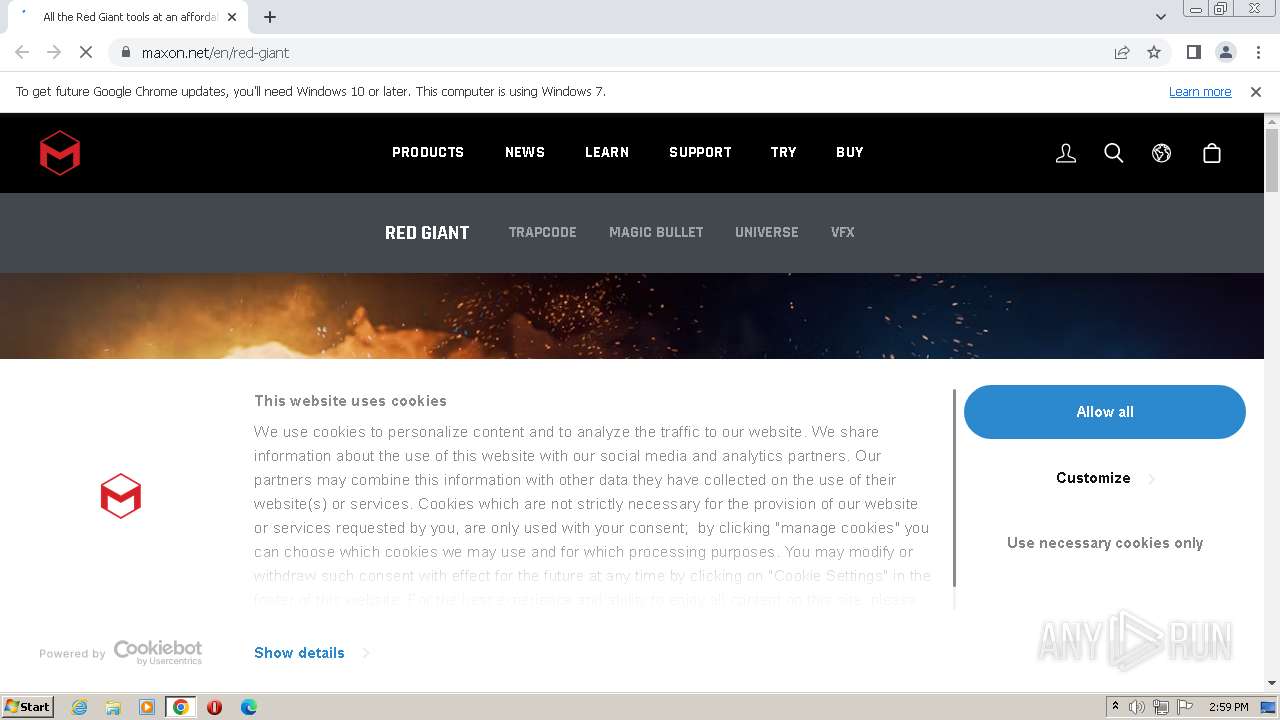Viewport: 1280px width, 720px height.
Task: Go to VFX sub-navigation
Action: 843,233
